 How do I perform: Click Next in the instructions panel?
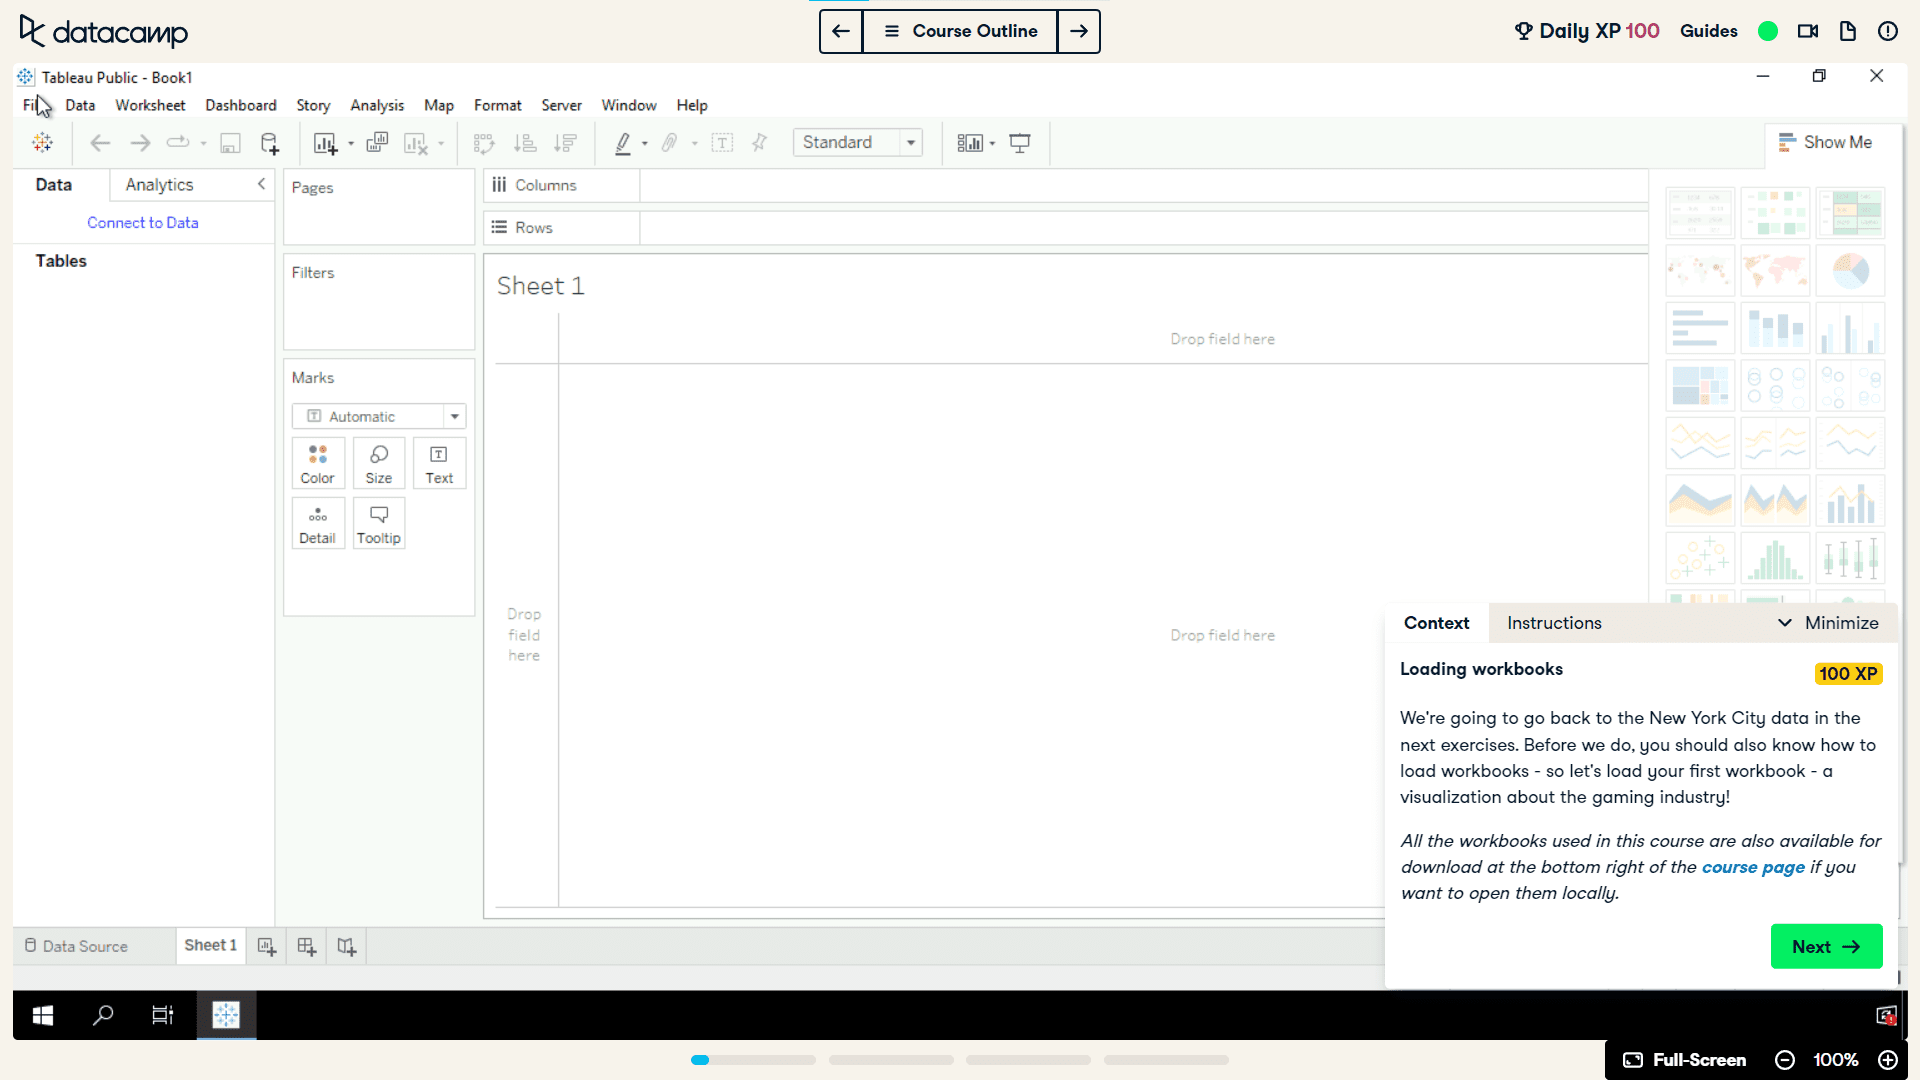coord(1826,946)
